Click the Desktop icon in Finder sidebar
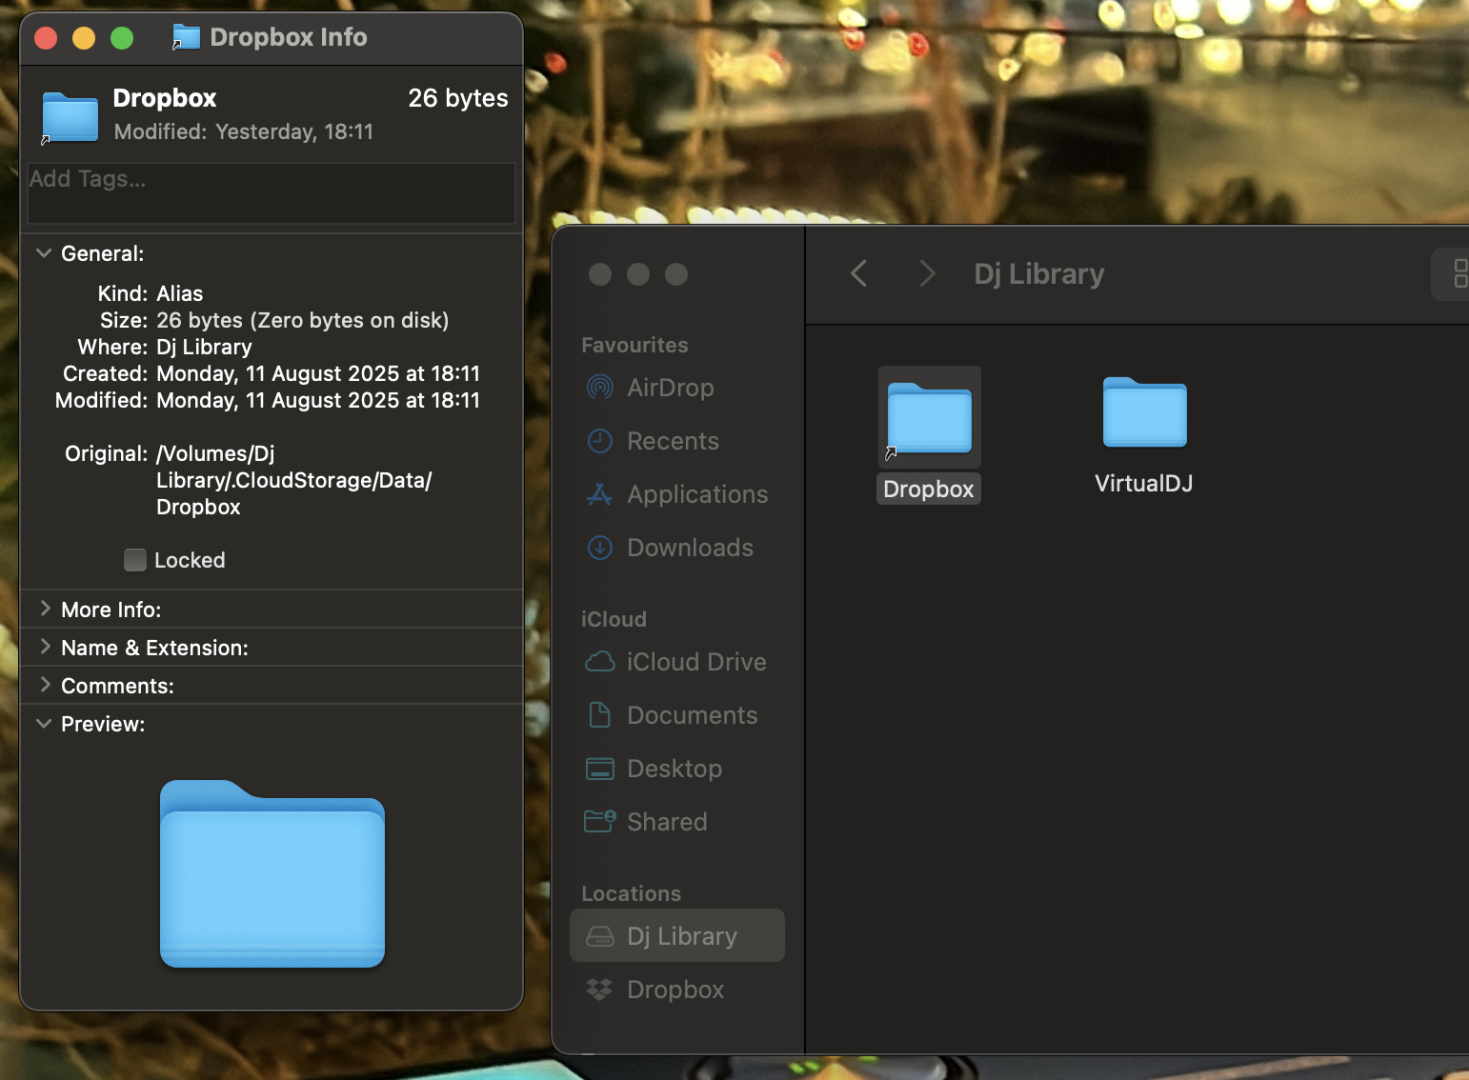Viewport: 1469px width, 1080px height. pyautogui.click(x=600, y=769)
